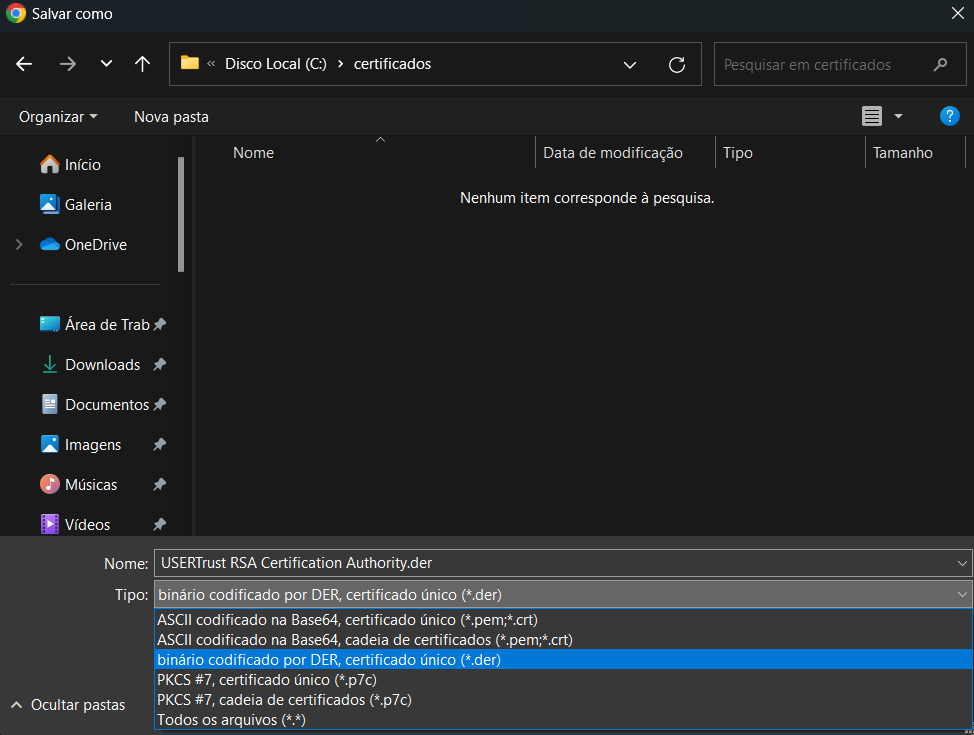
Task: Refresh the certificados folder
Action: 676,65
